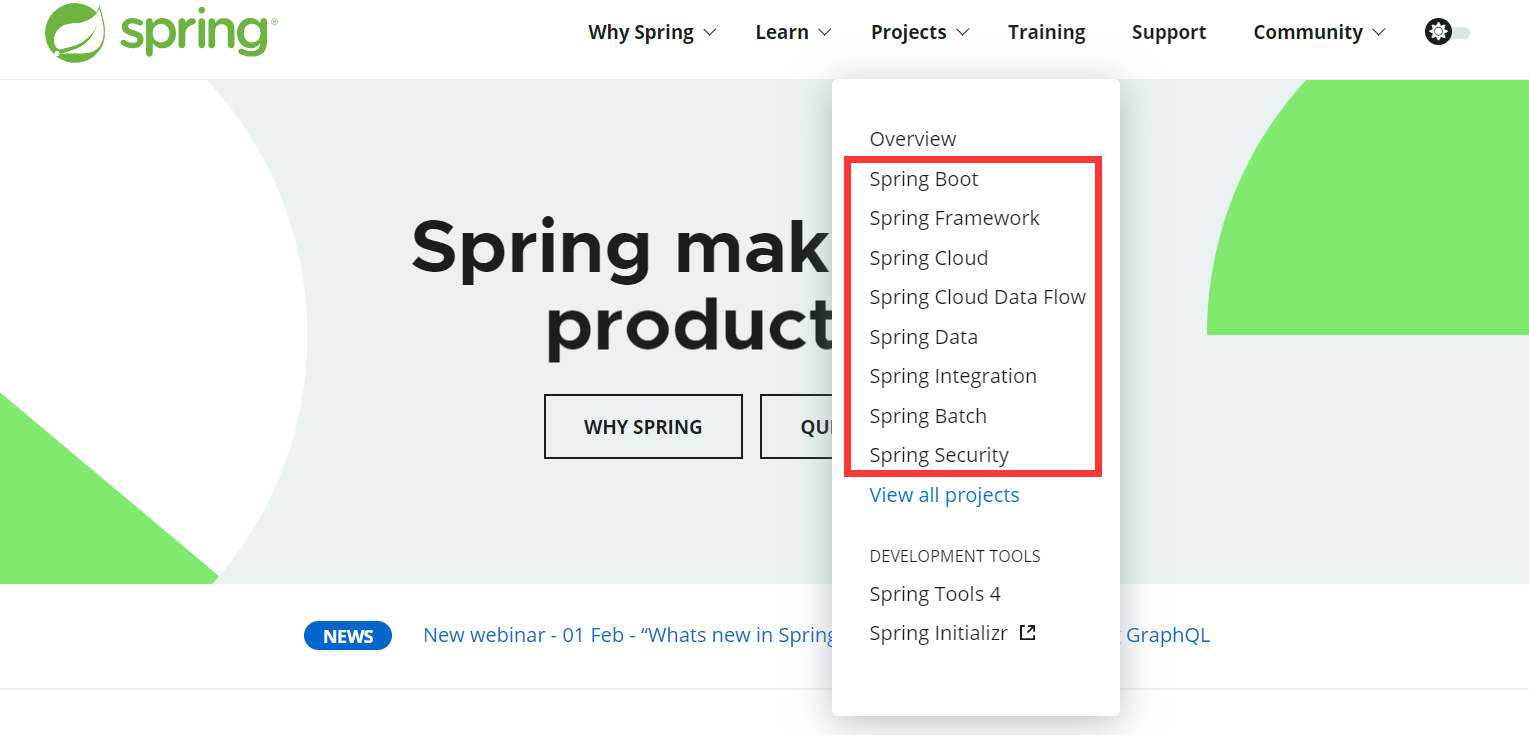Click the WHY SPRING button
The image size is (1529, 735).
tap(643, 427)
